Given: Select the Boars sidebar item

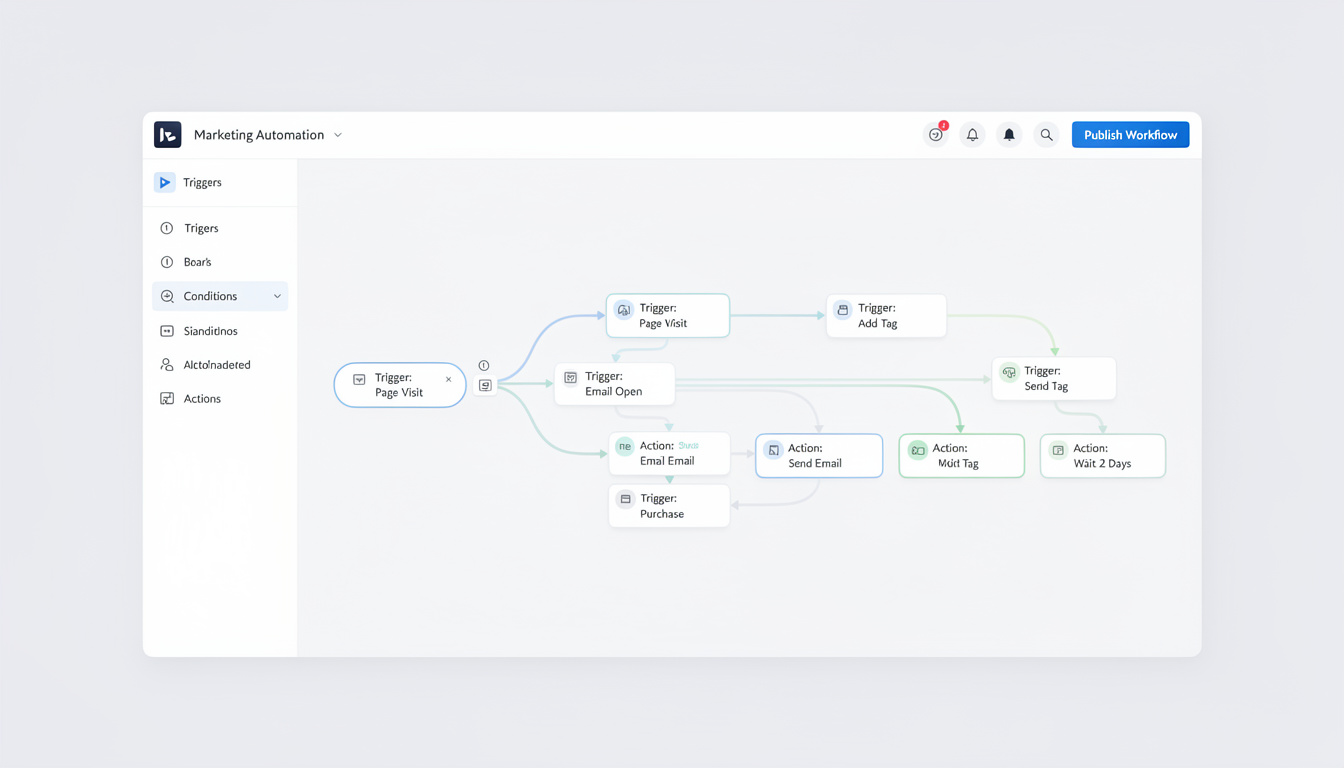Looking at the screenshot, I should [220, 262].
